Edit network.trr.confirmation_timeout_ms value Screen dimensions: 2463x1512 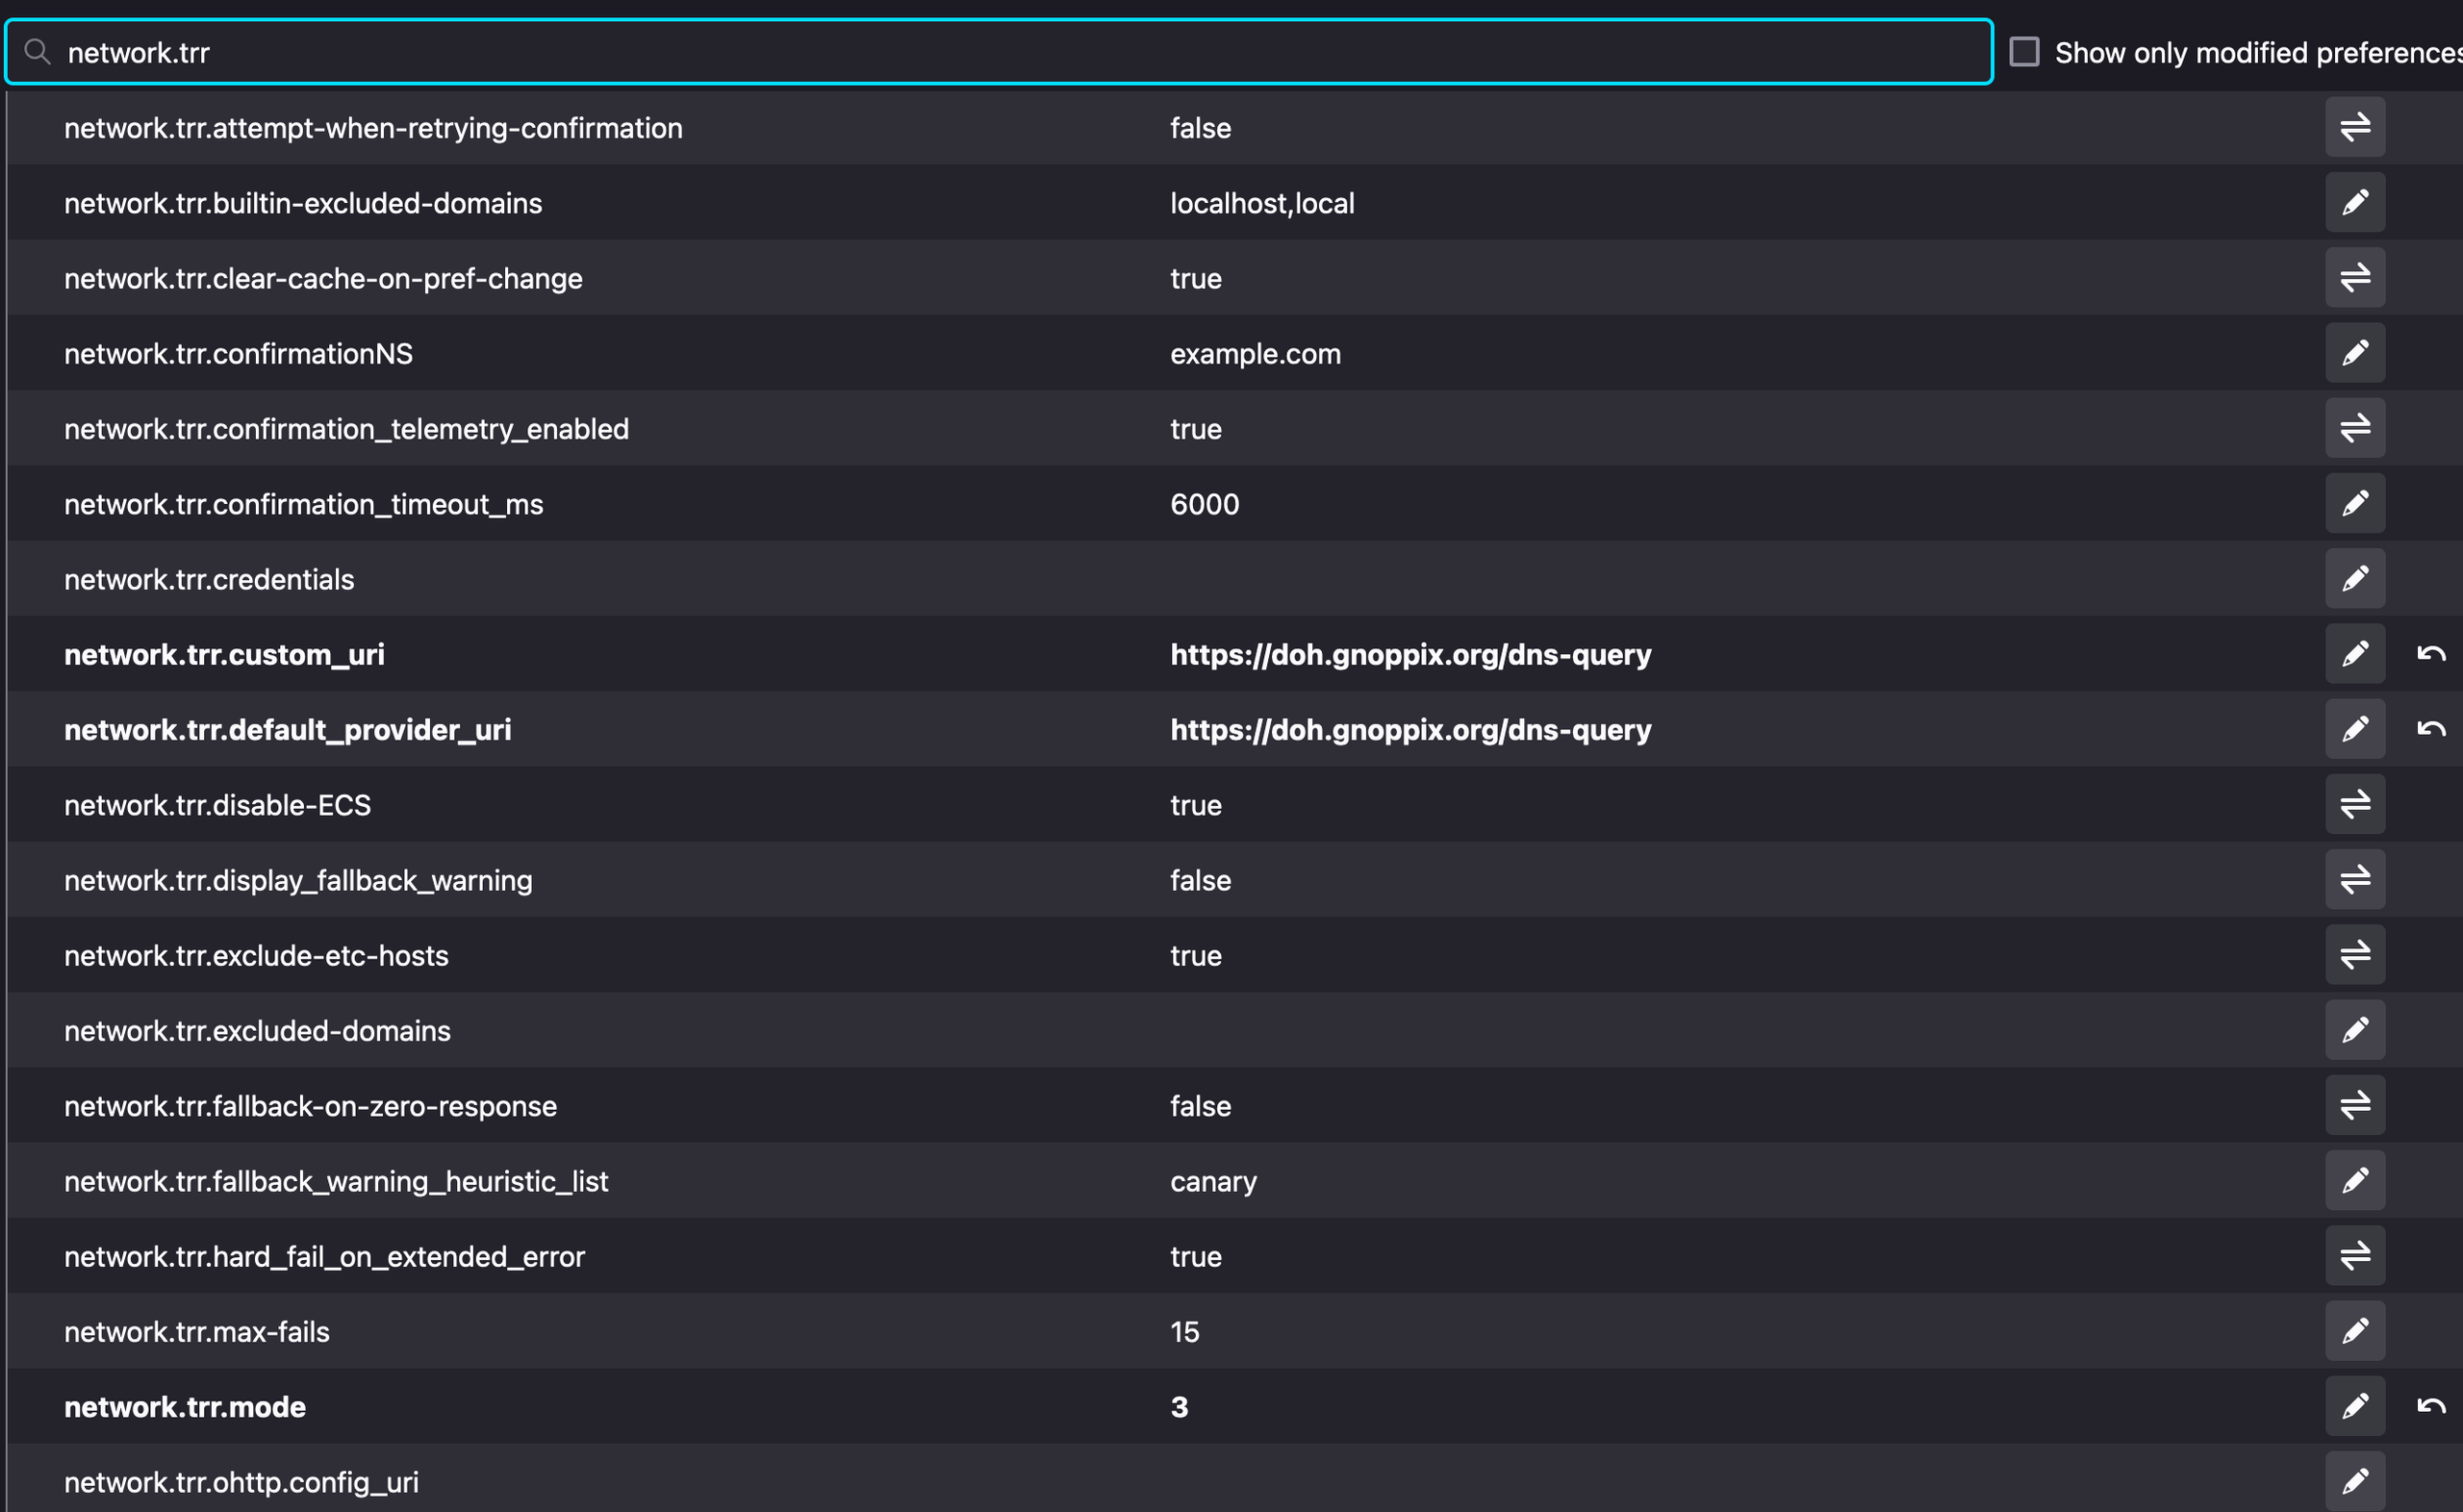tap(2354, 503)
